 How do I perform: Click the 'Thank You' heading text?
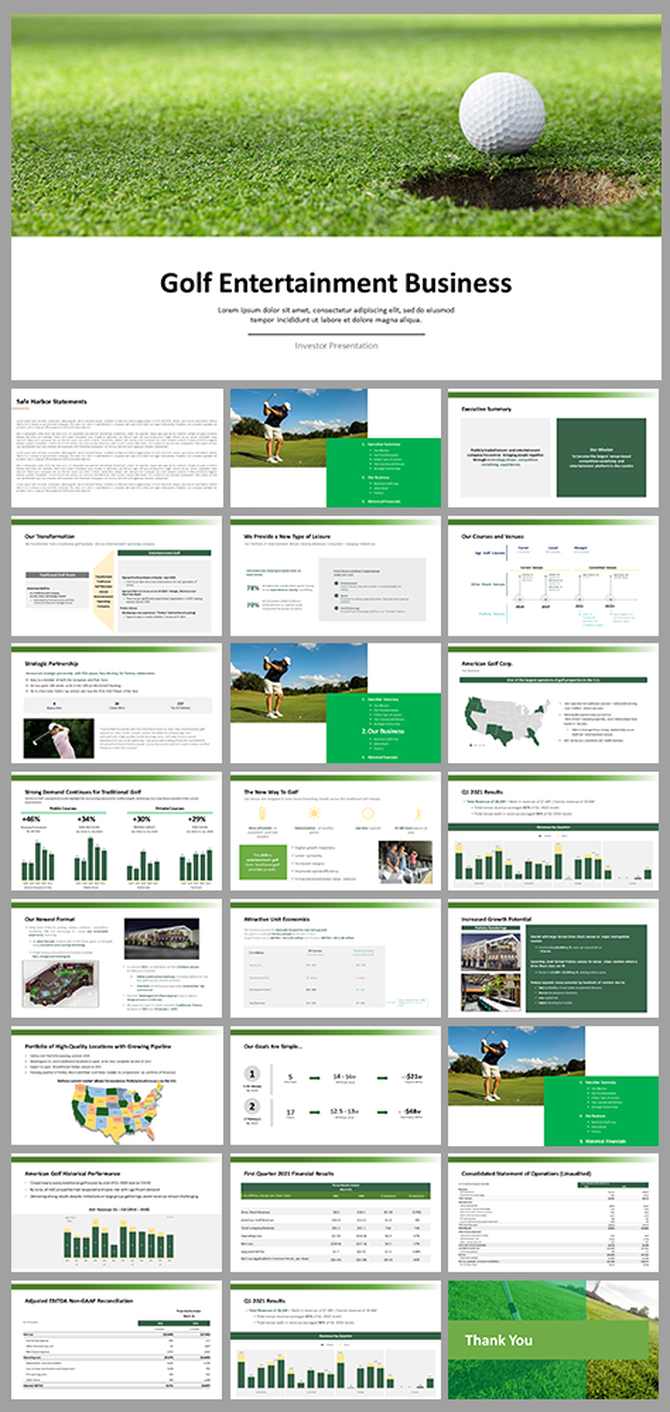(498, 1340)
